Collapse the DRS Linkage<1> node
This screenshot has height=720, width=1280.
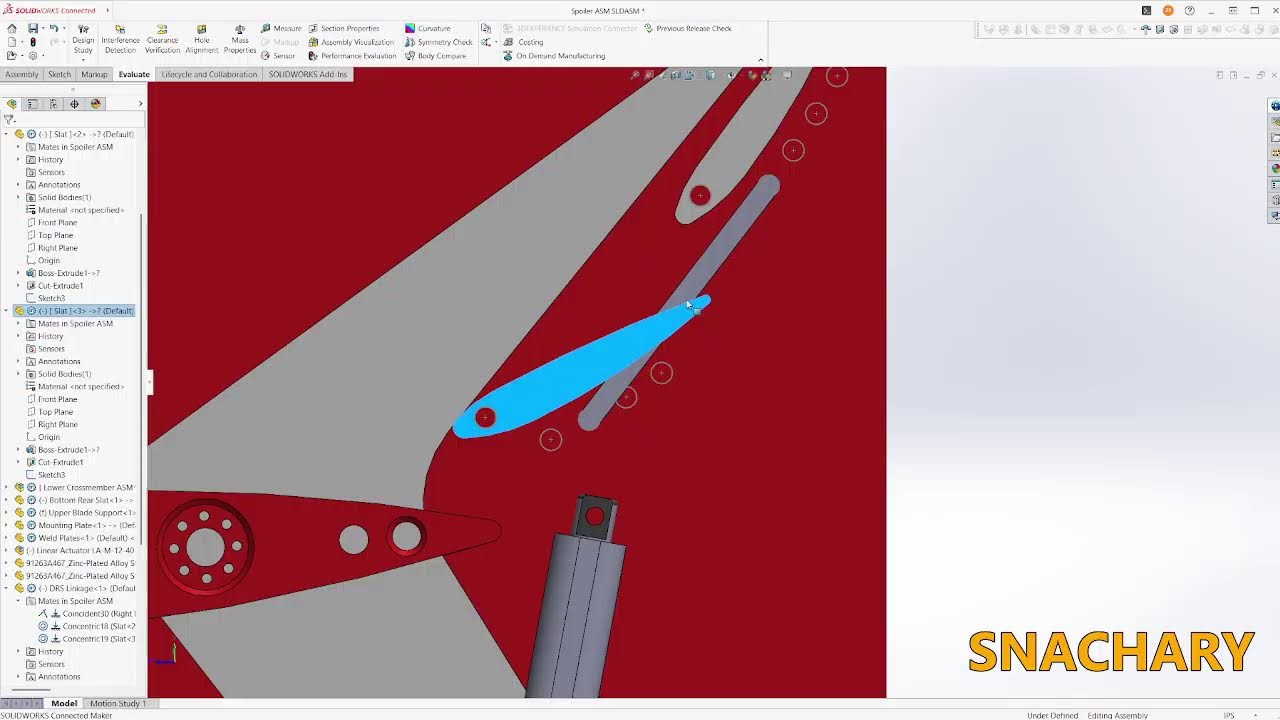7,588
